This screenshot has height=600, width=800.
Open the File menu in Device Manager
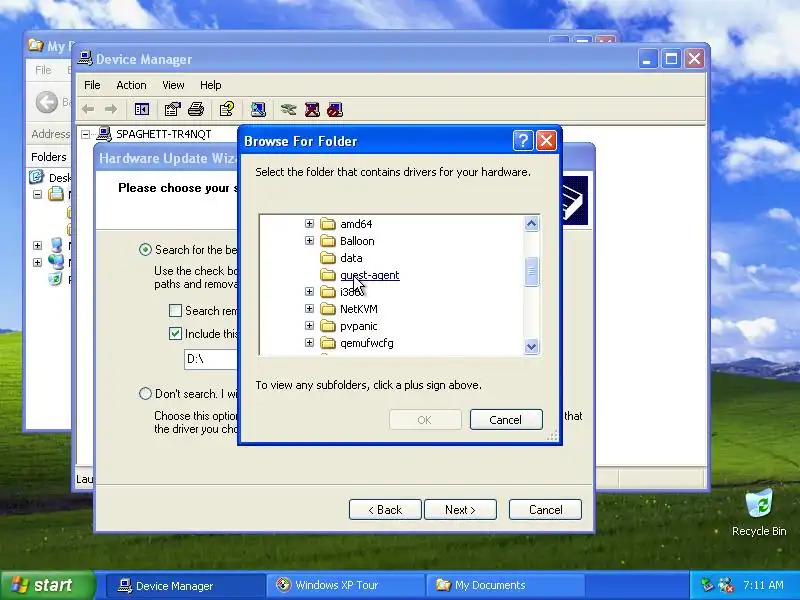click(x=92, y=85)
